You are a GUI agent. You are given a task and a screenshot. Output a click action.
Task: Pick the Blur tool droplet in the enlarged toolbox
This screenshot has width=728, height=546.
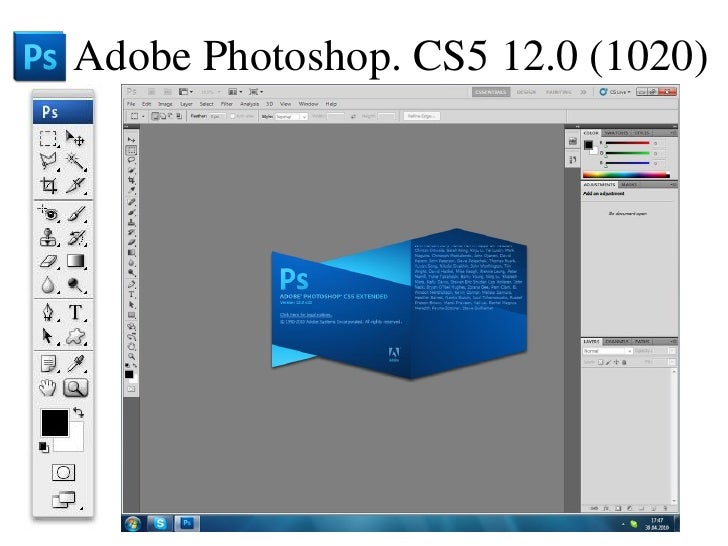coord(48,285)
